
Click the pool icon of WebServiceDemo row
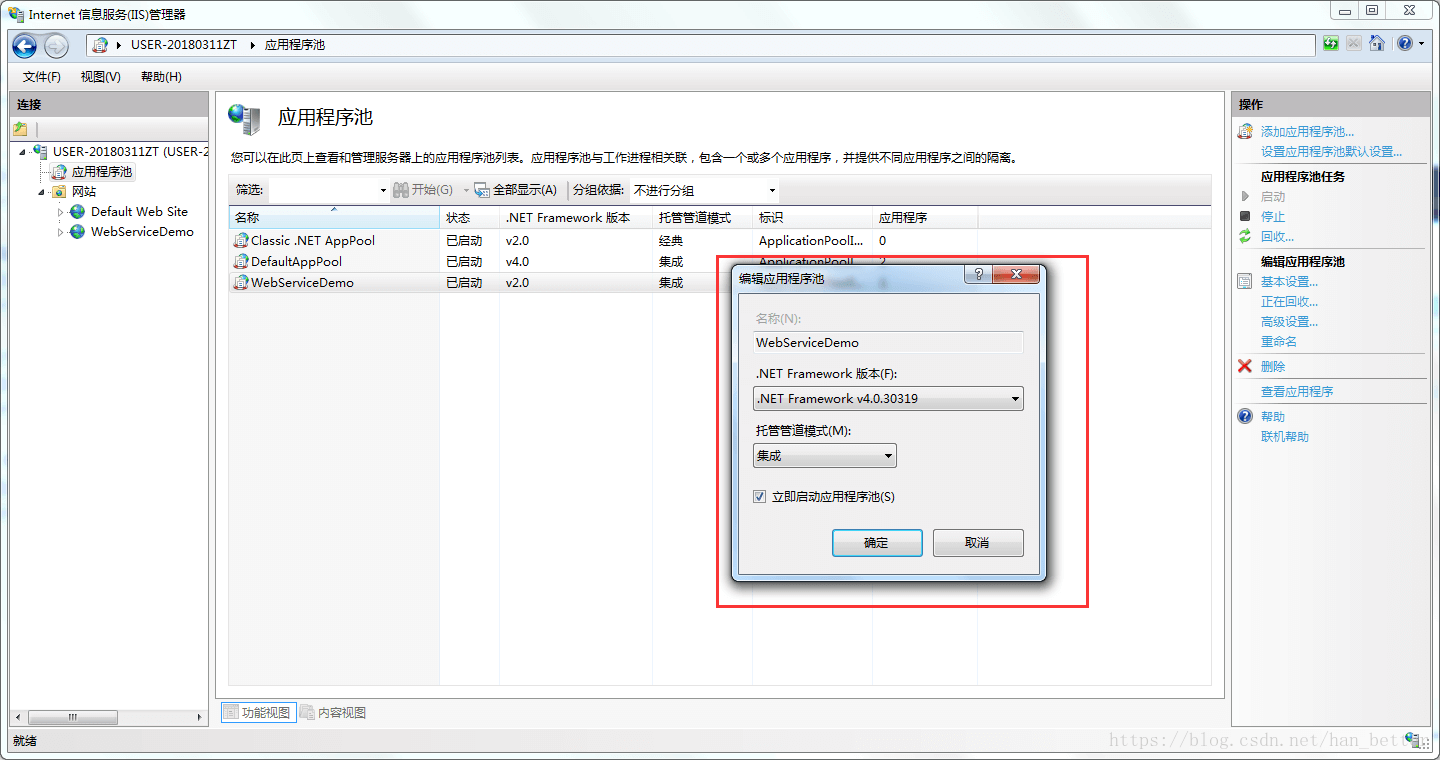(x=240, y=283)
